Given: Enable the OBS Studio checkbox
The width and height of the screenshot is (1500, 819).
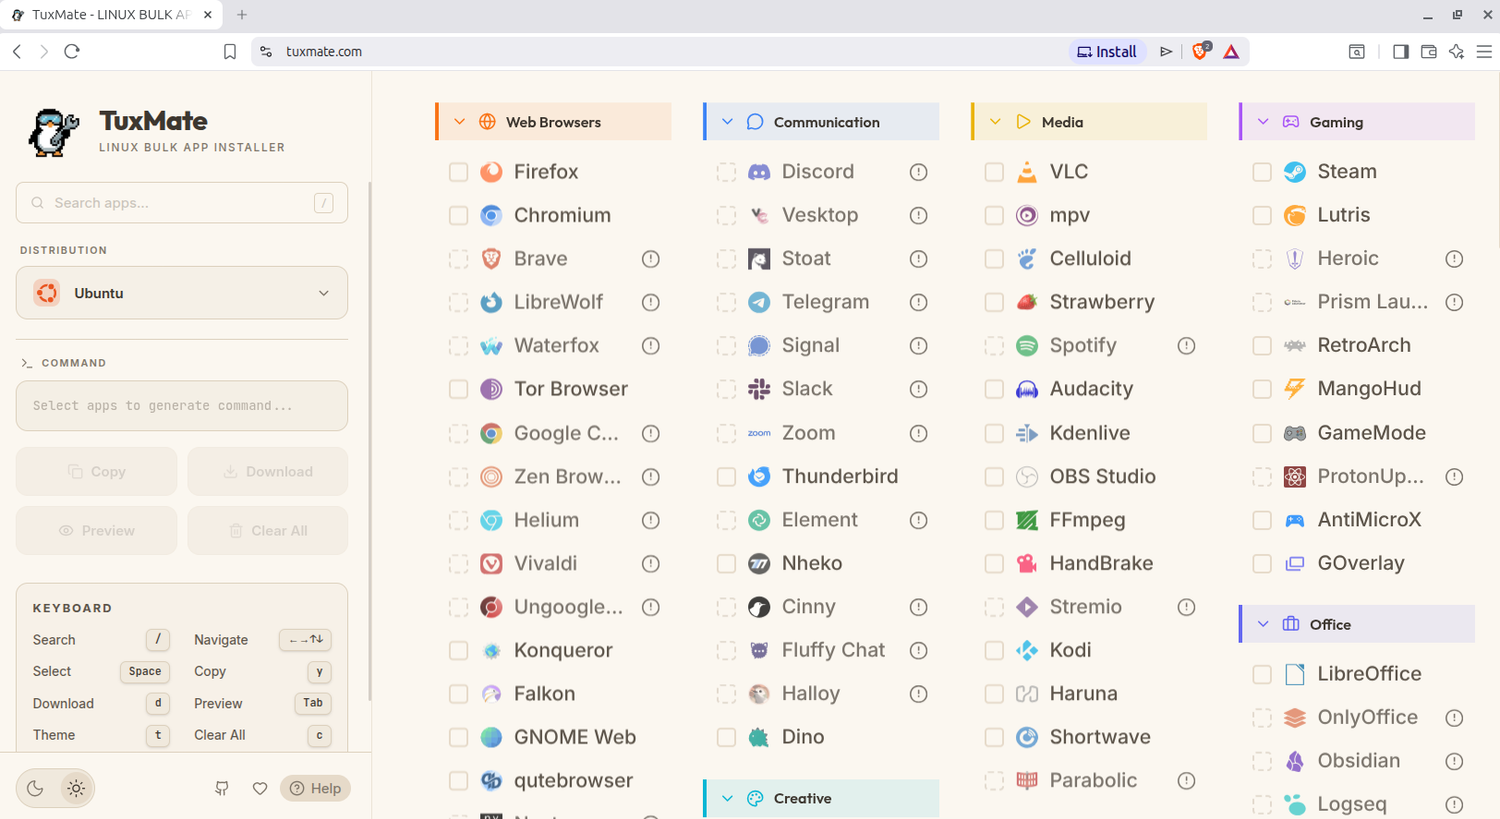Looking at the screenshot, I should point(995,476).
